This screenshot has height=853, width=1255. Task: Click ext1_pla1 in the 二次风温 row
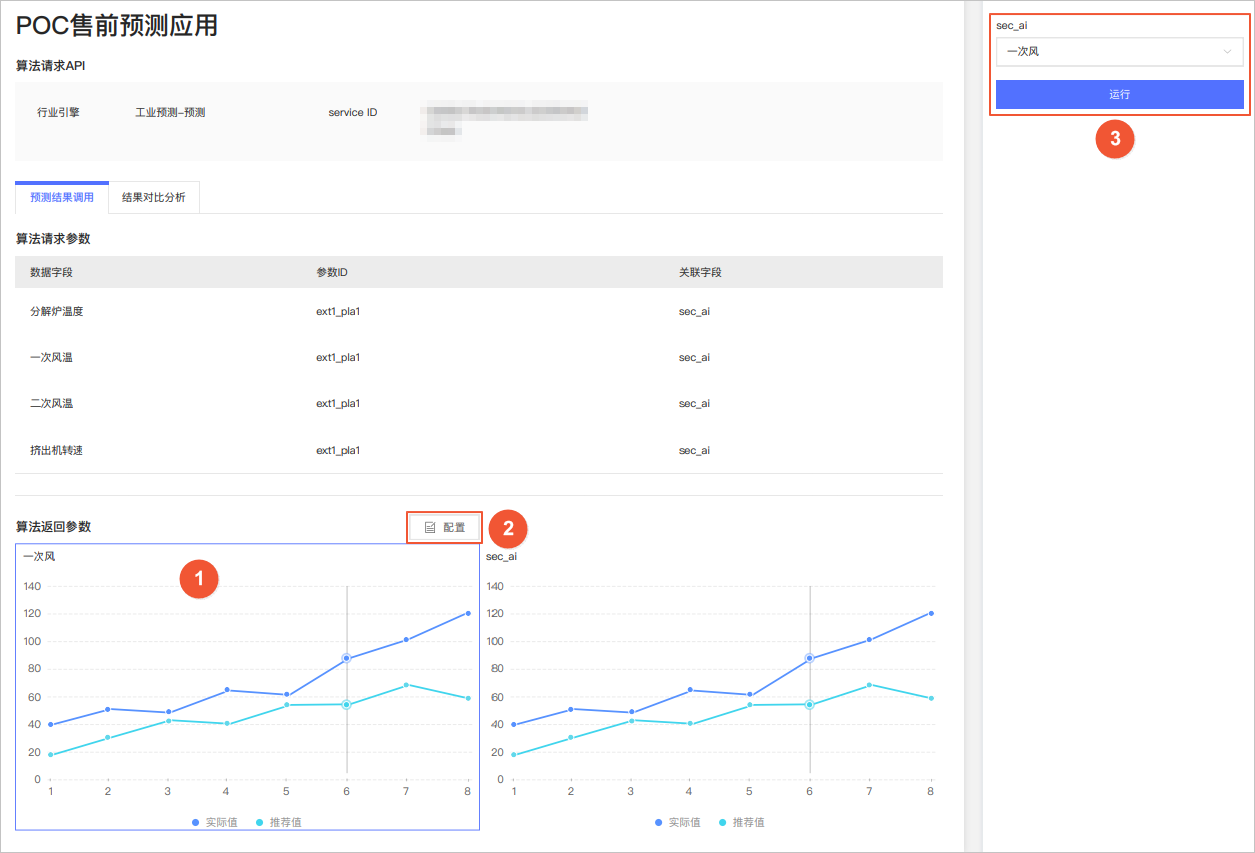click(338, 403)
